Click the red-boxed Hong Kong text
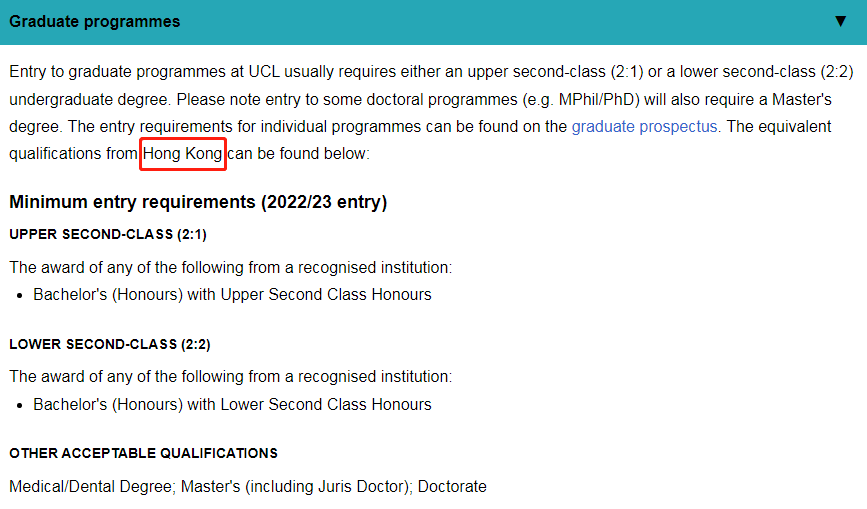 [x=182, y=154]
